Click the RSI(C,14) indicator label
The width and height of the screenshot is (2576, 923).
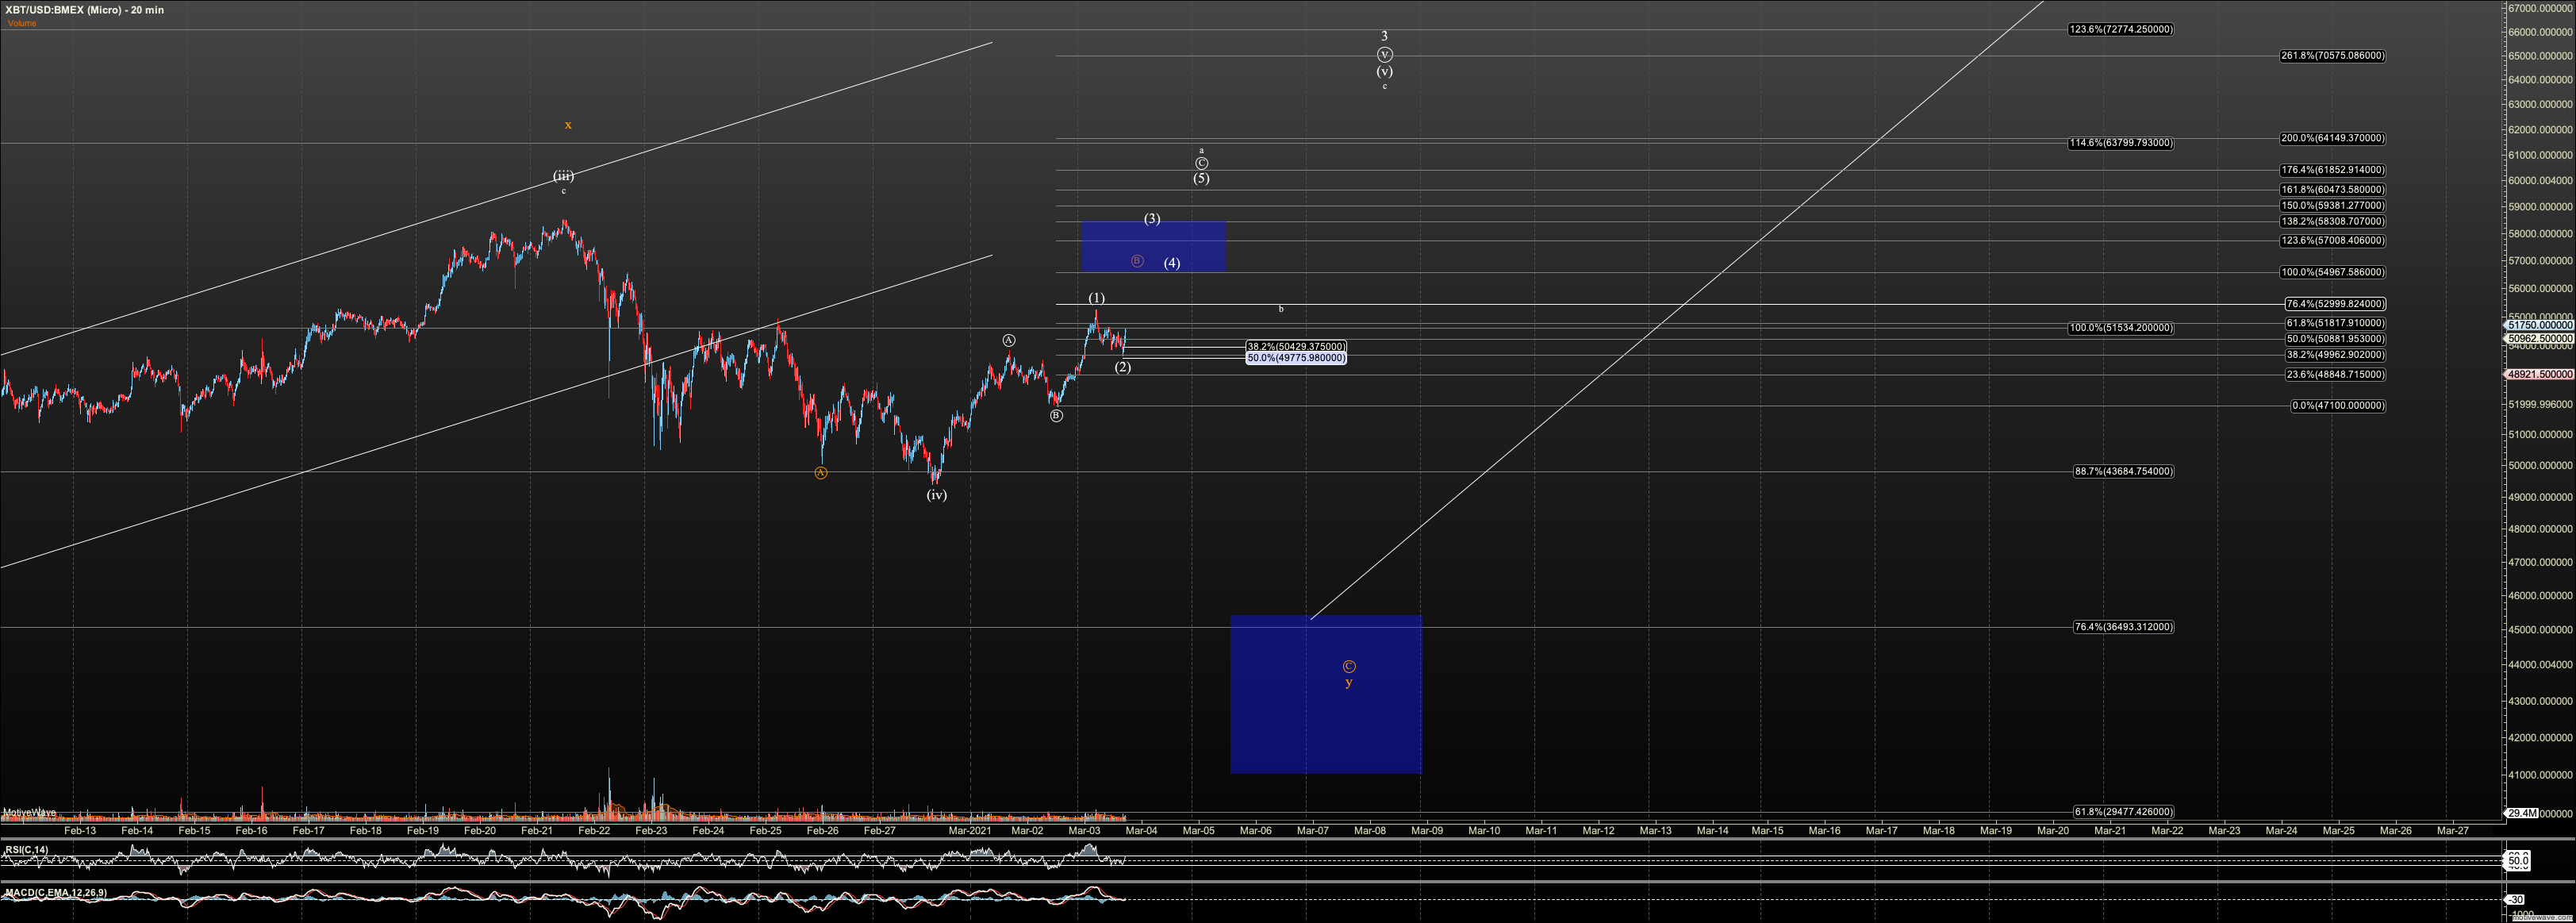26,850
